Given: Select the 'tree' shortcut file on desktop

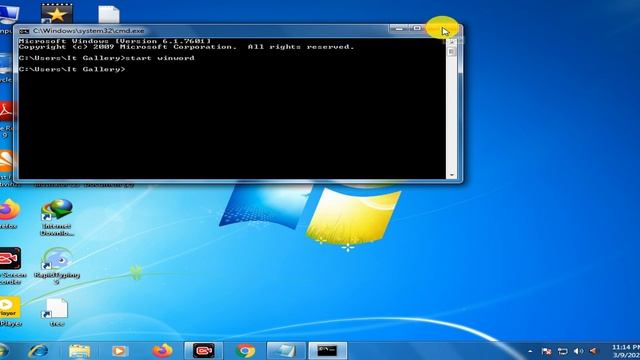Looking at the screenshot, I should (x=57, y=312).
